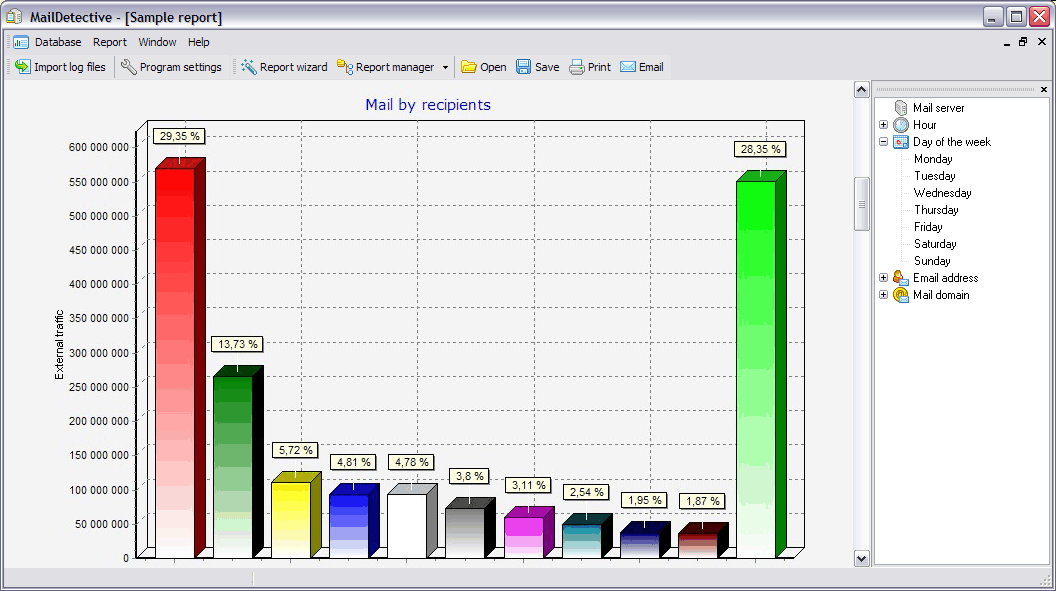
Task: Select Monday in the tree
Action: 933,159
